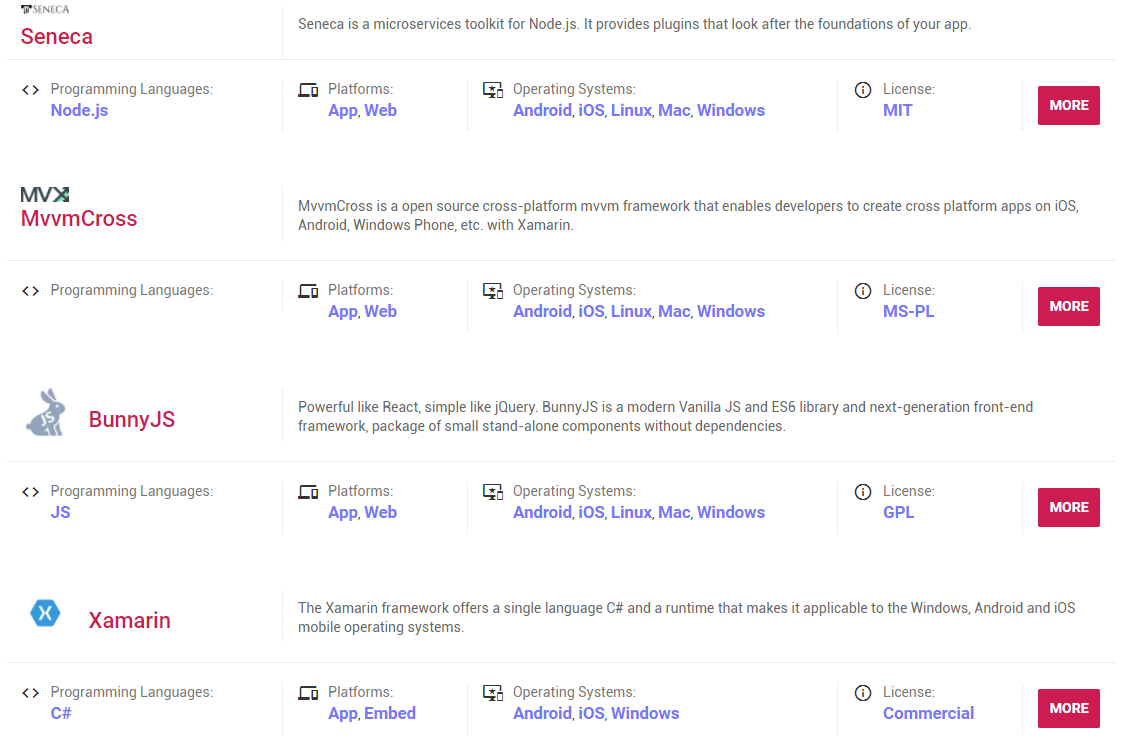
Task: Choose Windows in Seneca row
Action: [731, 111]
